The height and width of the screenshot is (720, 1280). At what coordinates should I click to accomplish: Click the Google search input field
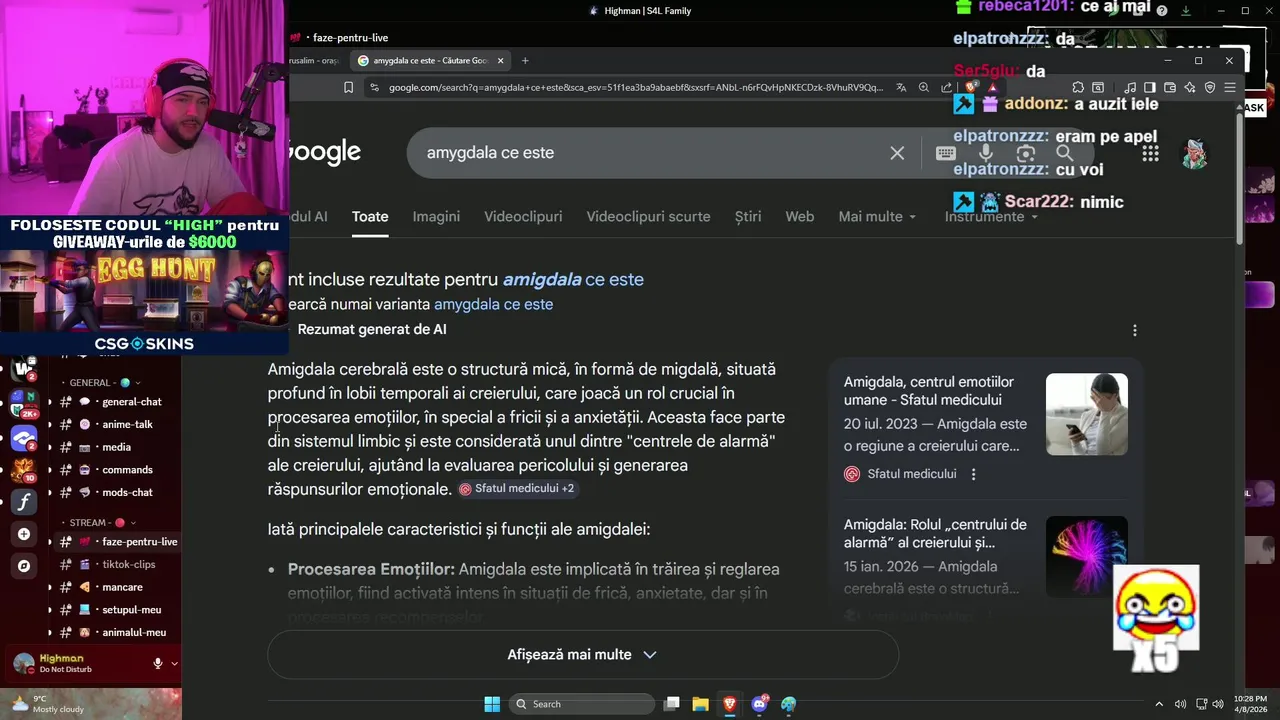[650, 153]
